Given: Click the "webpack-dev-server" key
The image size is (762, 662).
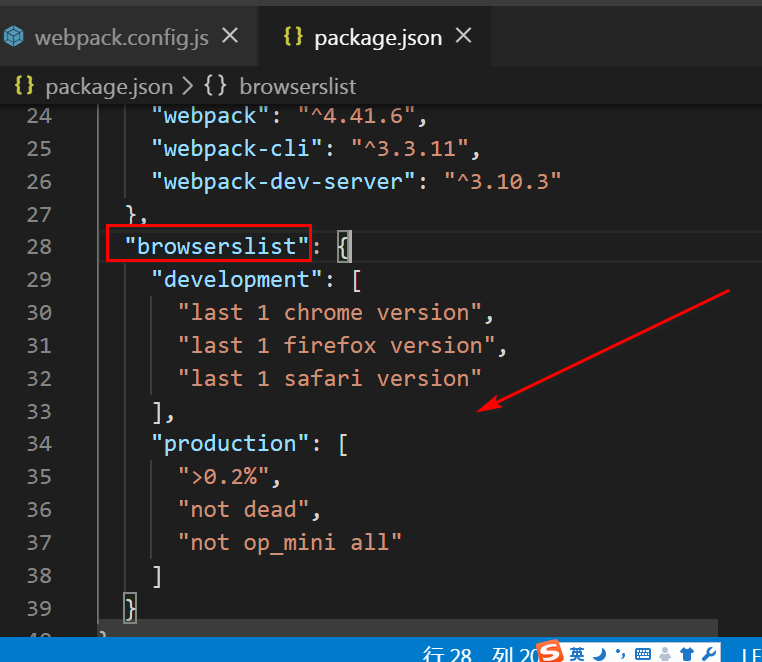Looking at the screenshot, I should 283,181.
